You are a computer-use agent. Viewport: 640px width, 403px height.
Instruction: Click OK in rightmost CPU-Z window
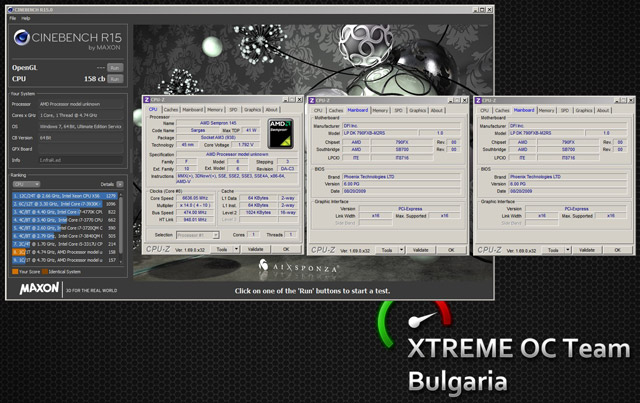coord(618,250)
